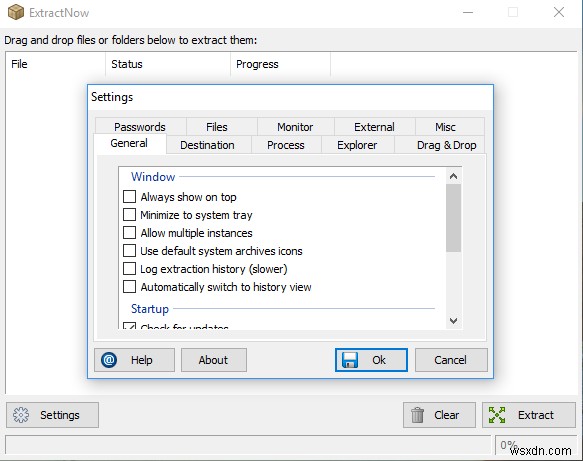Image resolution: width=583 pixels, height=461 pixels.
Task: Click the green arrows Extract icon
Action: point(497,415)
